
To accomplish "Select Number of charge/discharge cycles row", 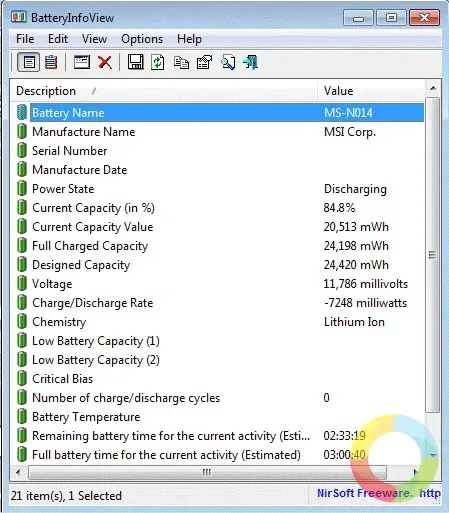I will click(x=220, y=398).
